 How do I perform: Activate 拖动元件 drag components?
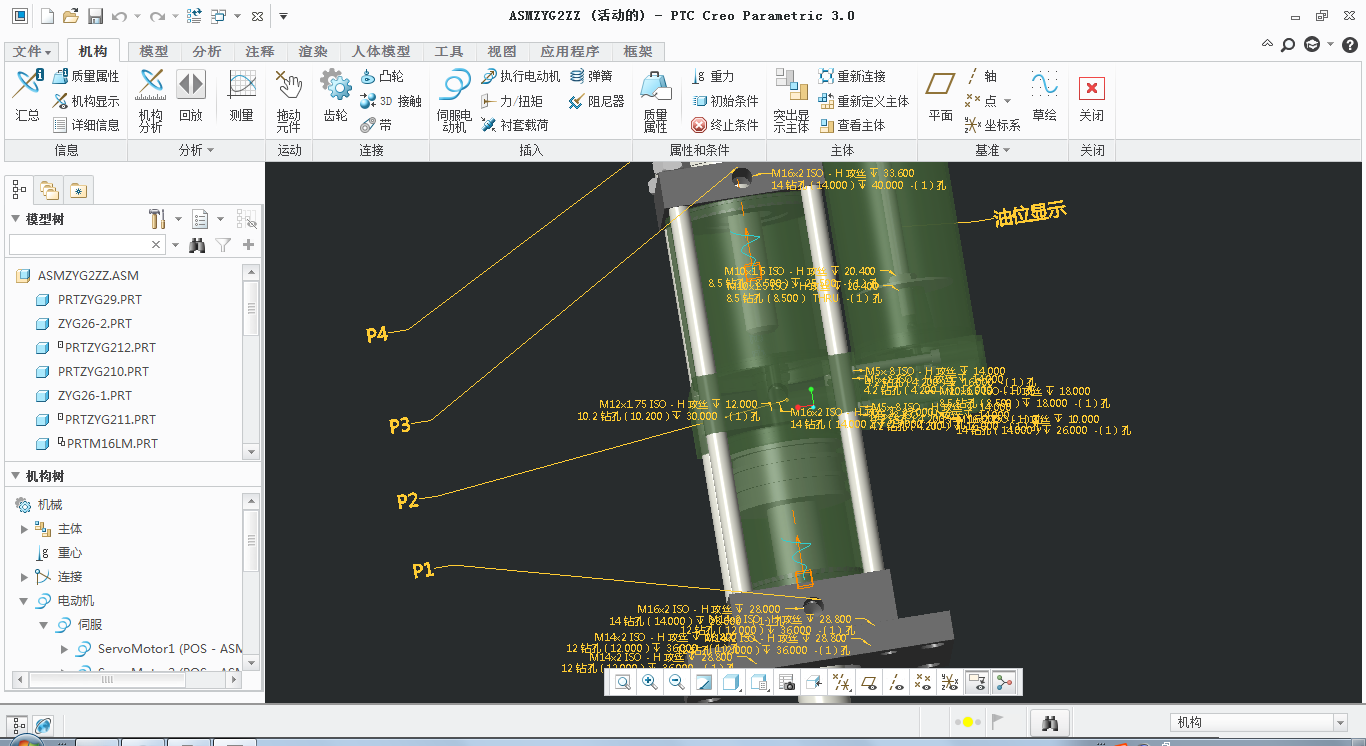(x=289, y=100)
